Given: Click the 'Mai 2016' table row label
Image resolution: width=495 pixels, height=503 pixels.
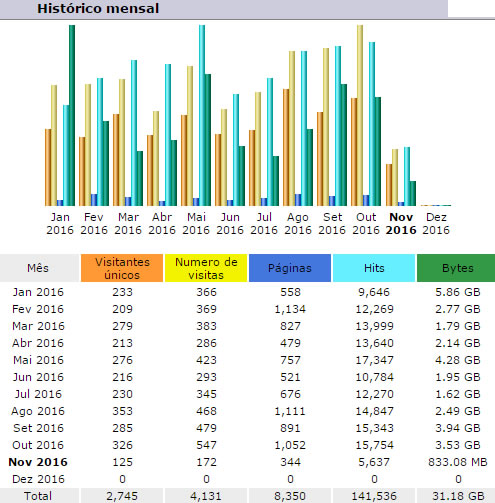Looking at the screenshot, I should click(38, 360).
